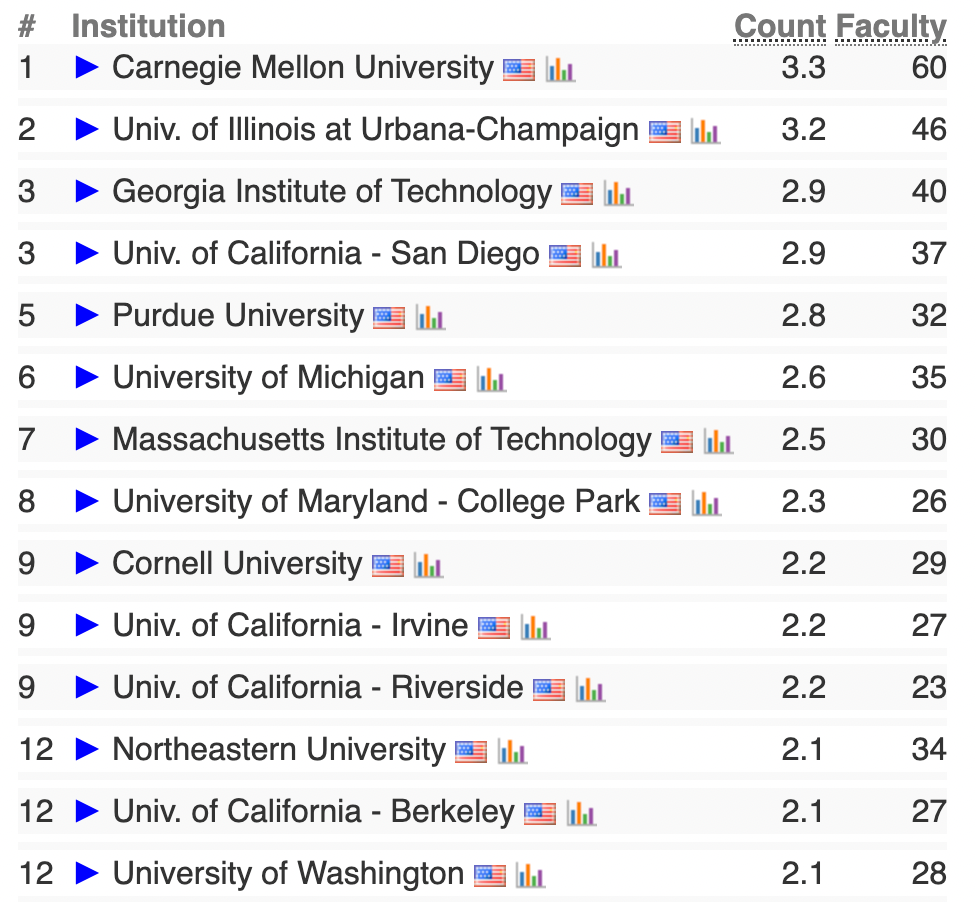Image resolution: width=976 pixels, height=902 pixels.
Task: Expand the Purdue University row triangle
Action: pos(87,315)
